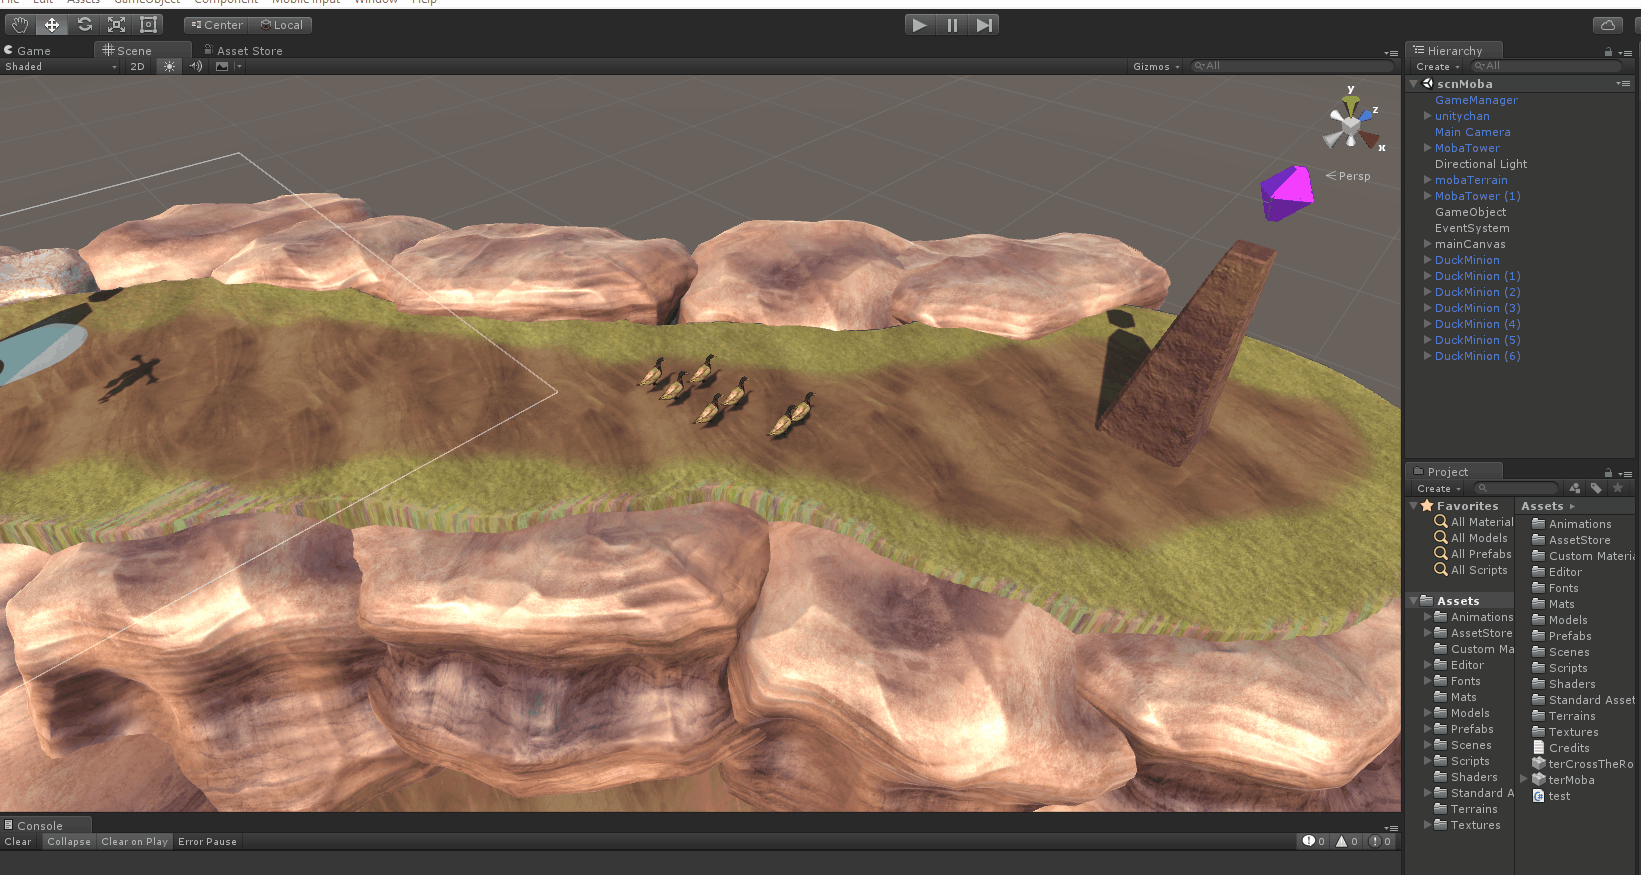Viewport: 1641px width, 875px height.
Task: Open the Asset Store tab
Action: (244, 51)
